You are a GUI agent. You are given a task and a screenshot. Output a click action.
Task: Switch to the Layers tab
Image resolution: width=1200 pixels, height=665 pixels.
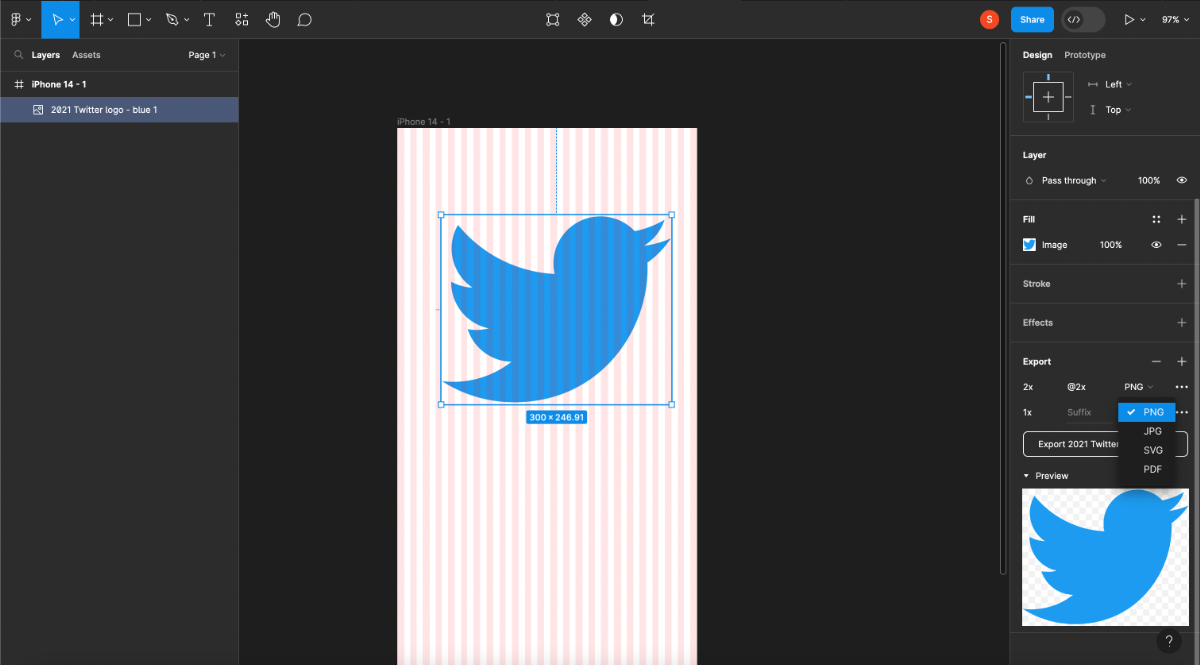(x=45, y=55)
